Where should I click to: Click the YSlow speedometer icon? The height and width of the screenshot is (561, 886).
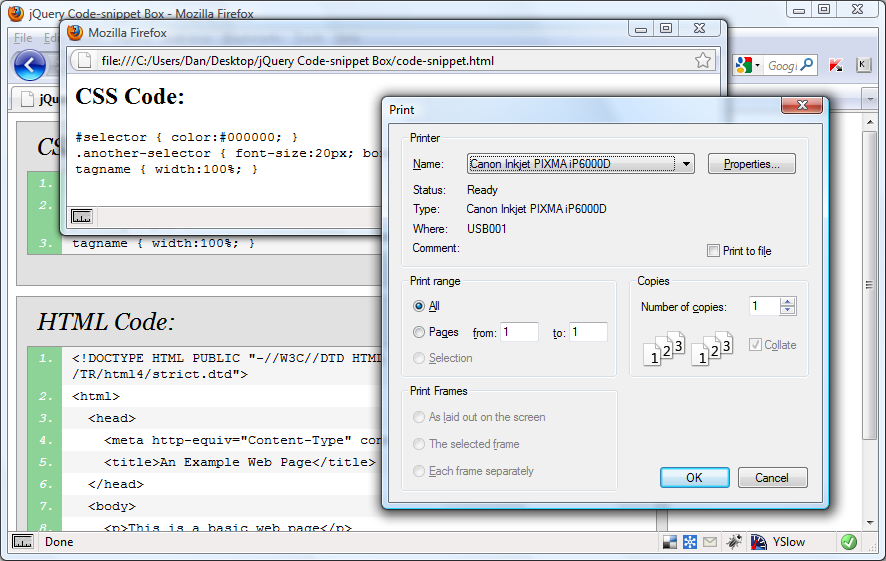coord(759,542)
